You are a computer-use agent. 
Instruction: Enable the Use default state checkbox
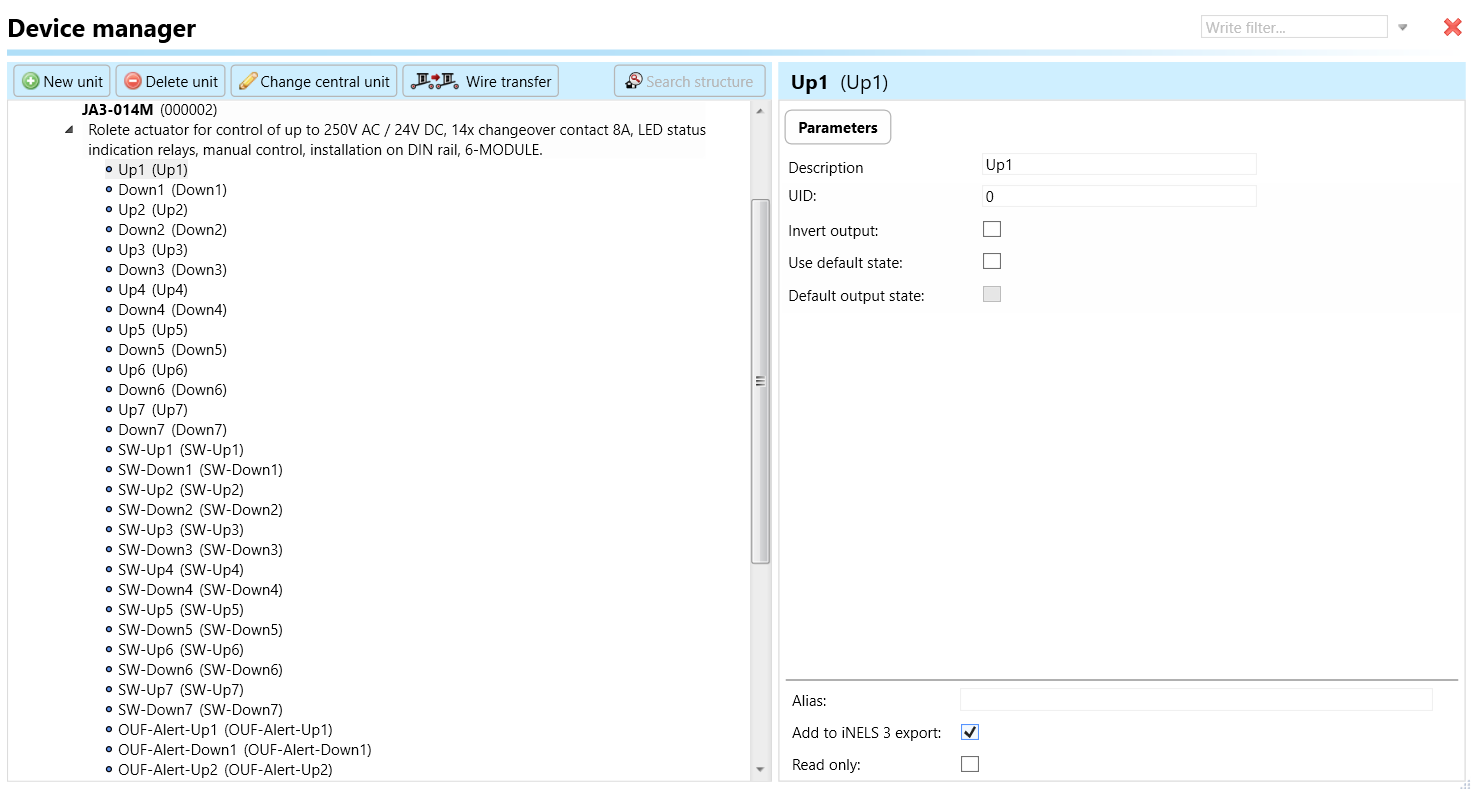tap(992, 261)
